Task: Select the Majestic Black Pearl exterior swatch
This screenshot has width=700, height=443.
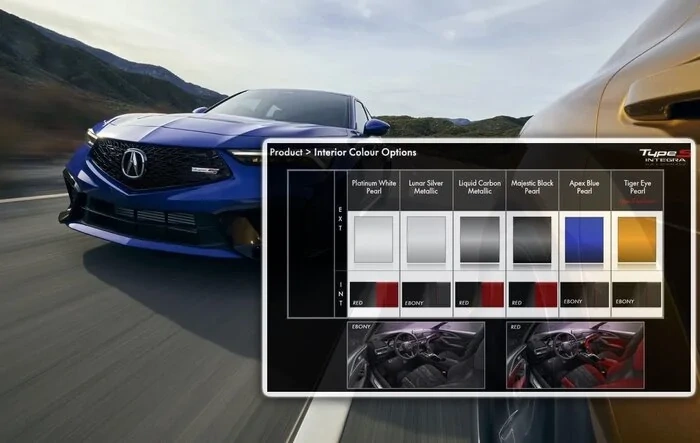Action: coord(532,240)
